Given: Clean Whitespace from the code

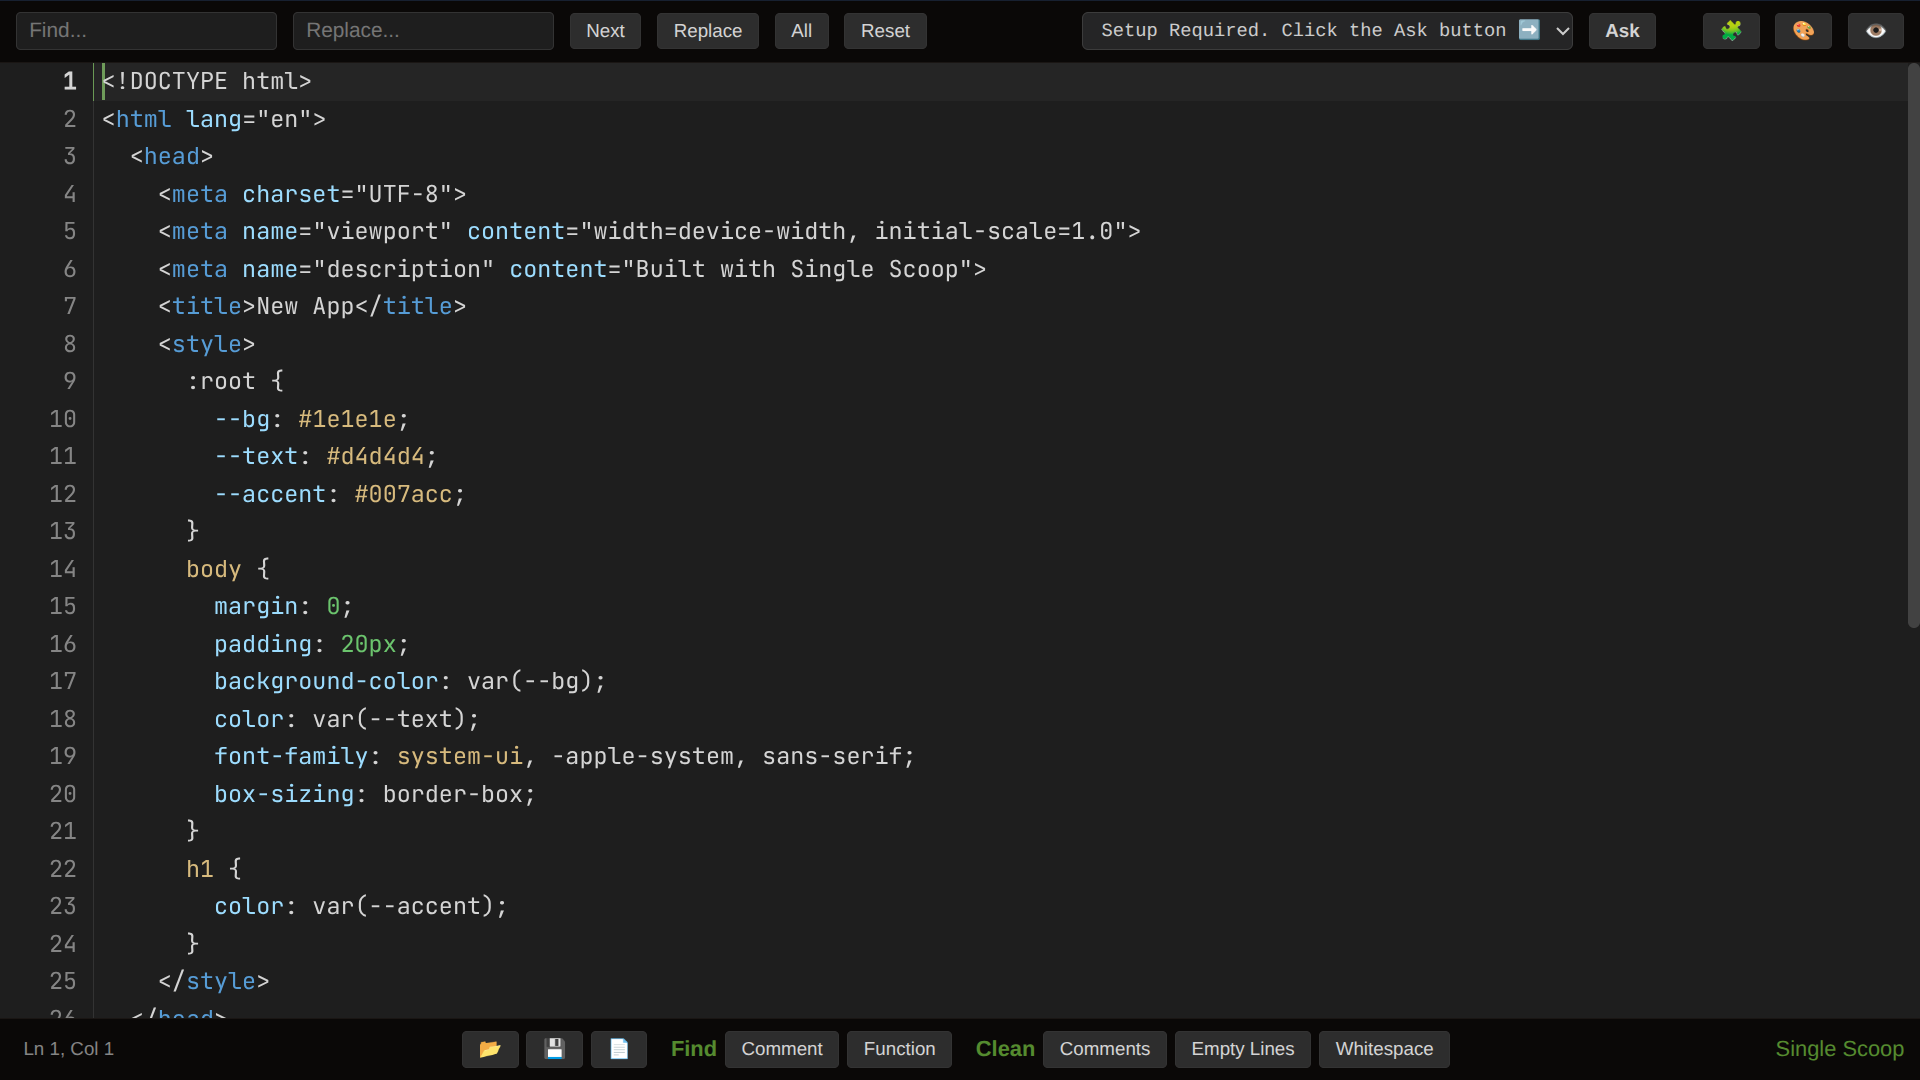Looking at the screenshot, I should point(1384,1049).
